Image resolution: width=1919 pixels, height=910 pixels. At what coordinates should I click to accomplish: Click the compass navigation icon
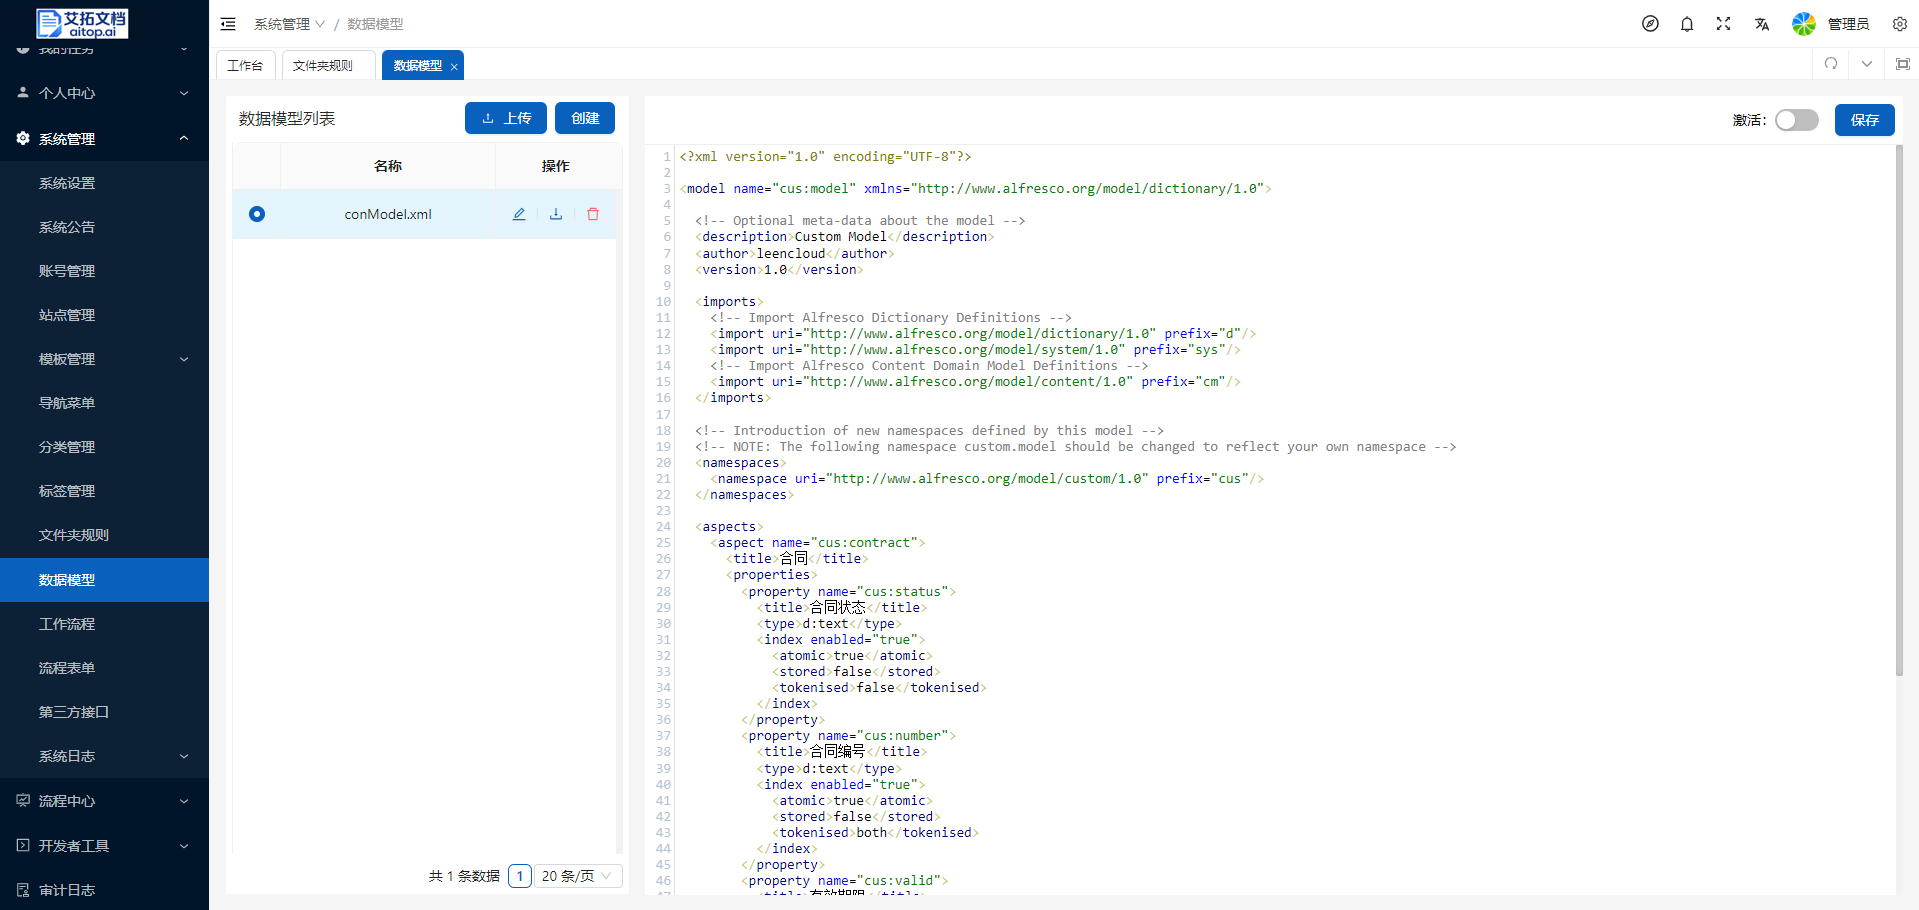pos(1650,24)
